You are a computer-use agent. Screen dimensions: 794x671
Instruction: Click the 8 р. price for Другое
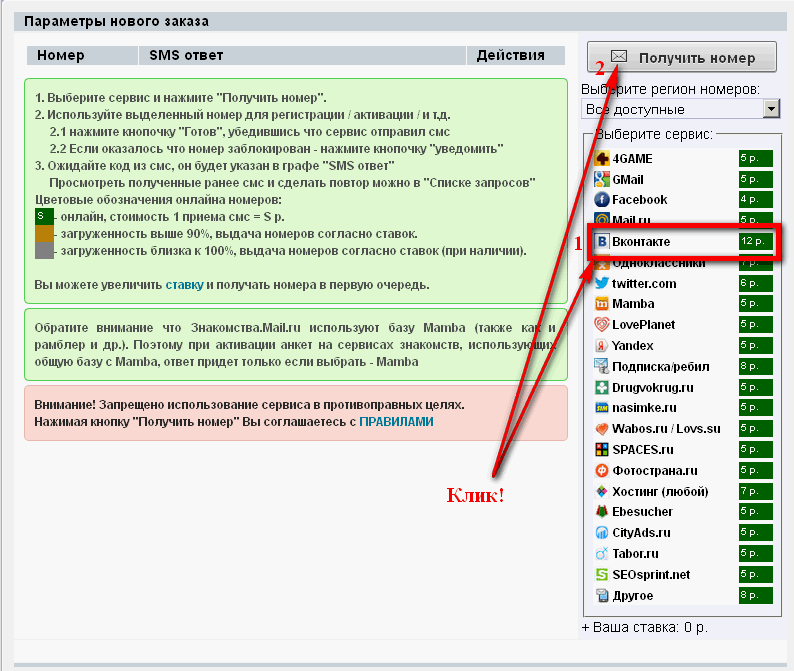click(756, 596)
